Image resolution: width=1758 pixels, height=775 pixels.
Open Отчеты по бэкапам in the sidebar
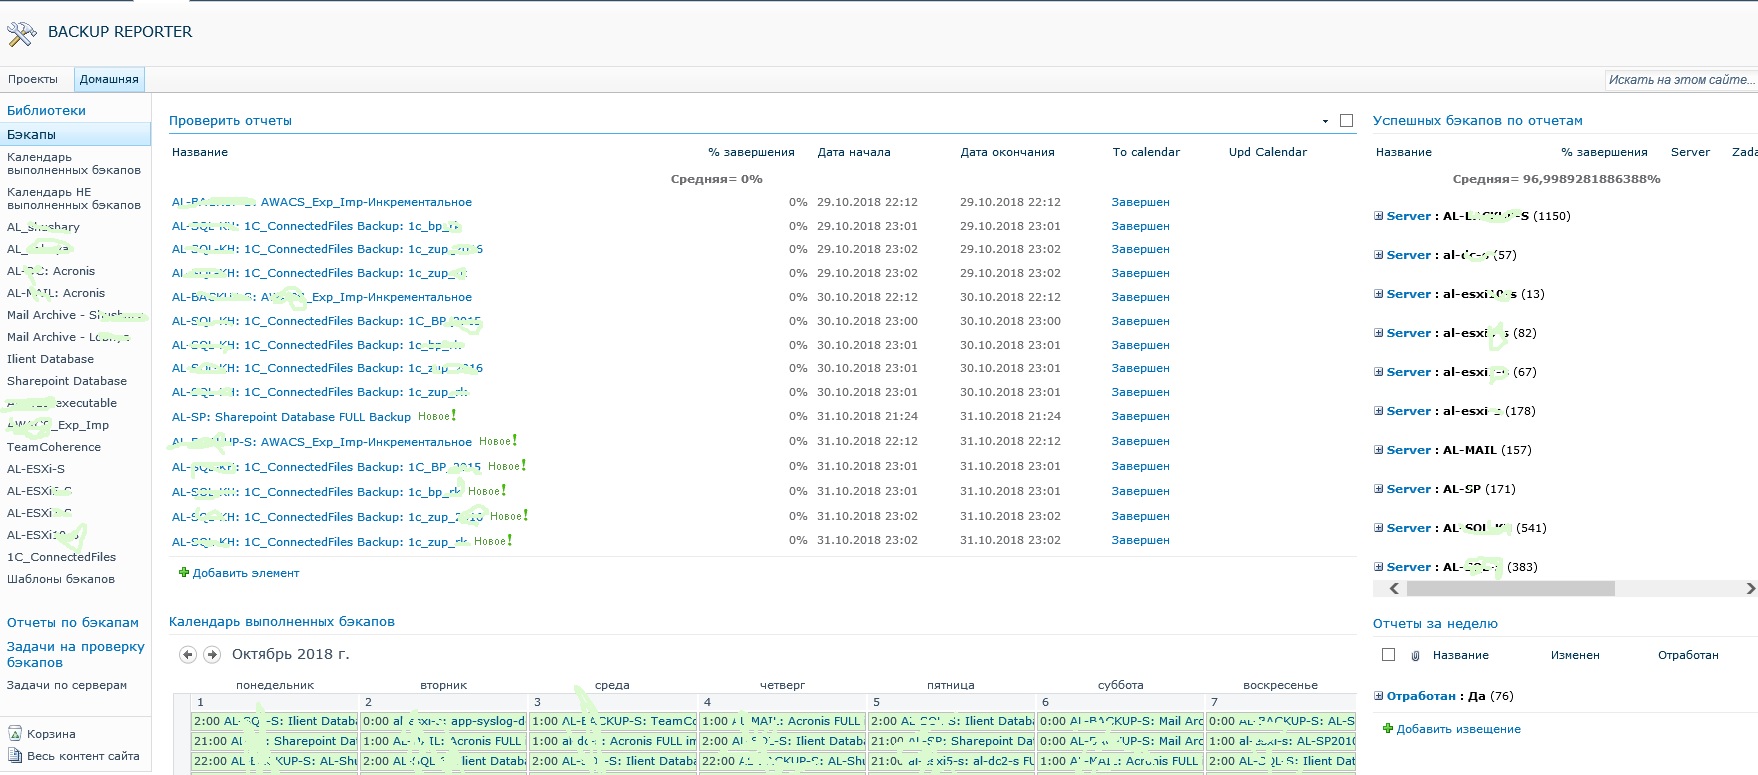point(73,623)
